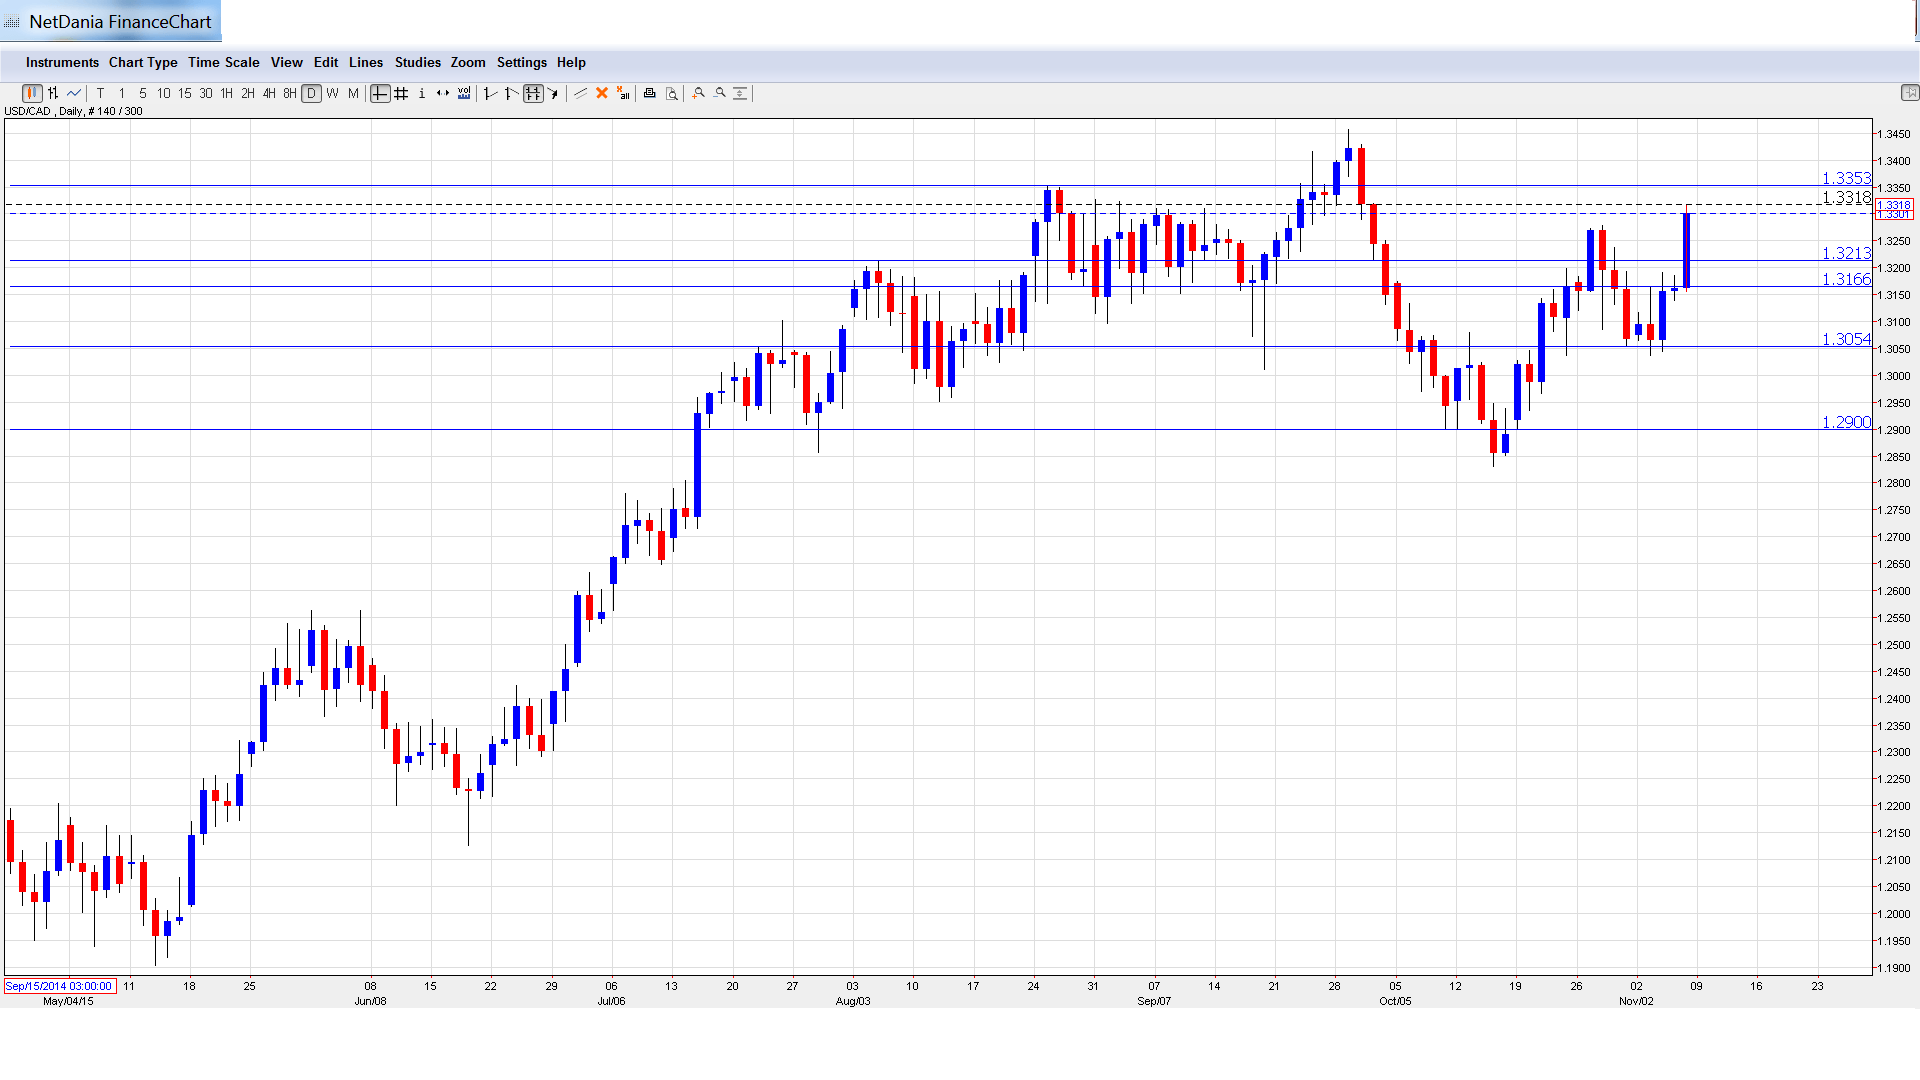Open the Lines menu
The image size is (1920, 1080).
pyautogui.click(x=366, y=62)
